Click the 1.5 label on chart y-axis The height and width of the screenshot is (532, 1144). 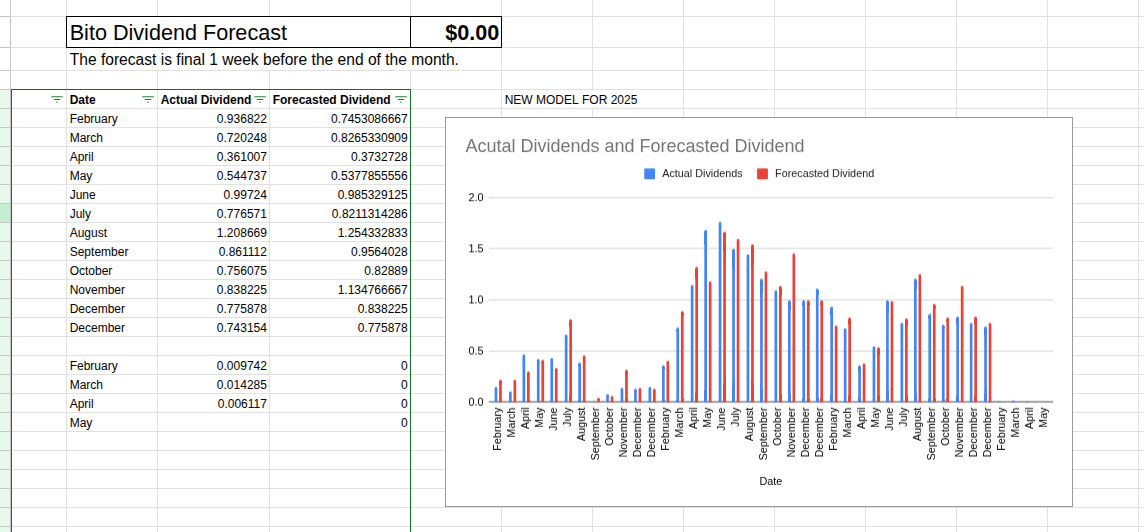[475, 249]
